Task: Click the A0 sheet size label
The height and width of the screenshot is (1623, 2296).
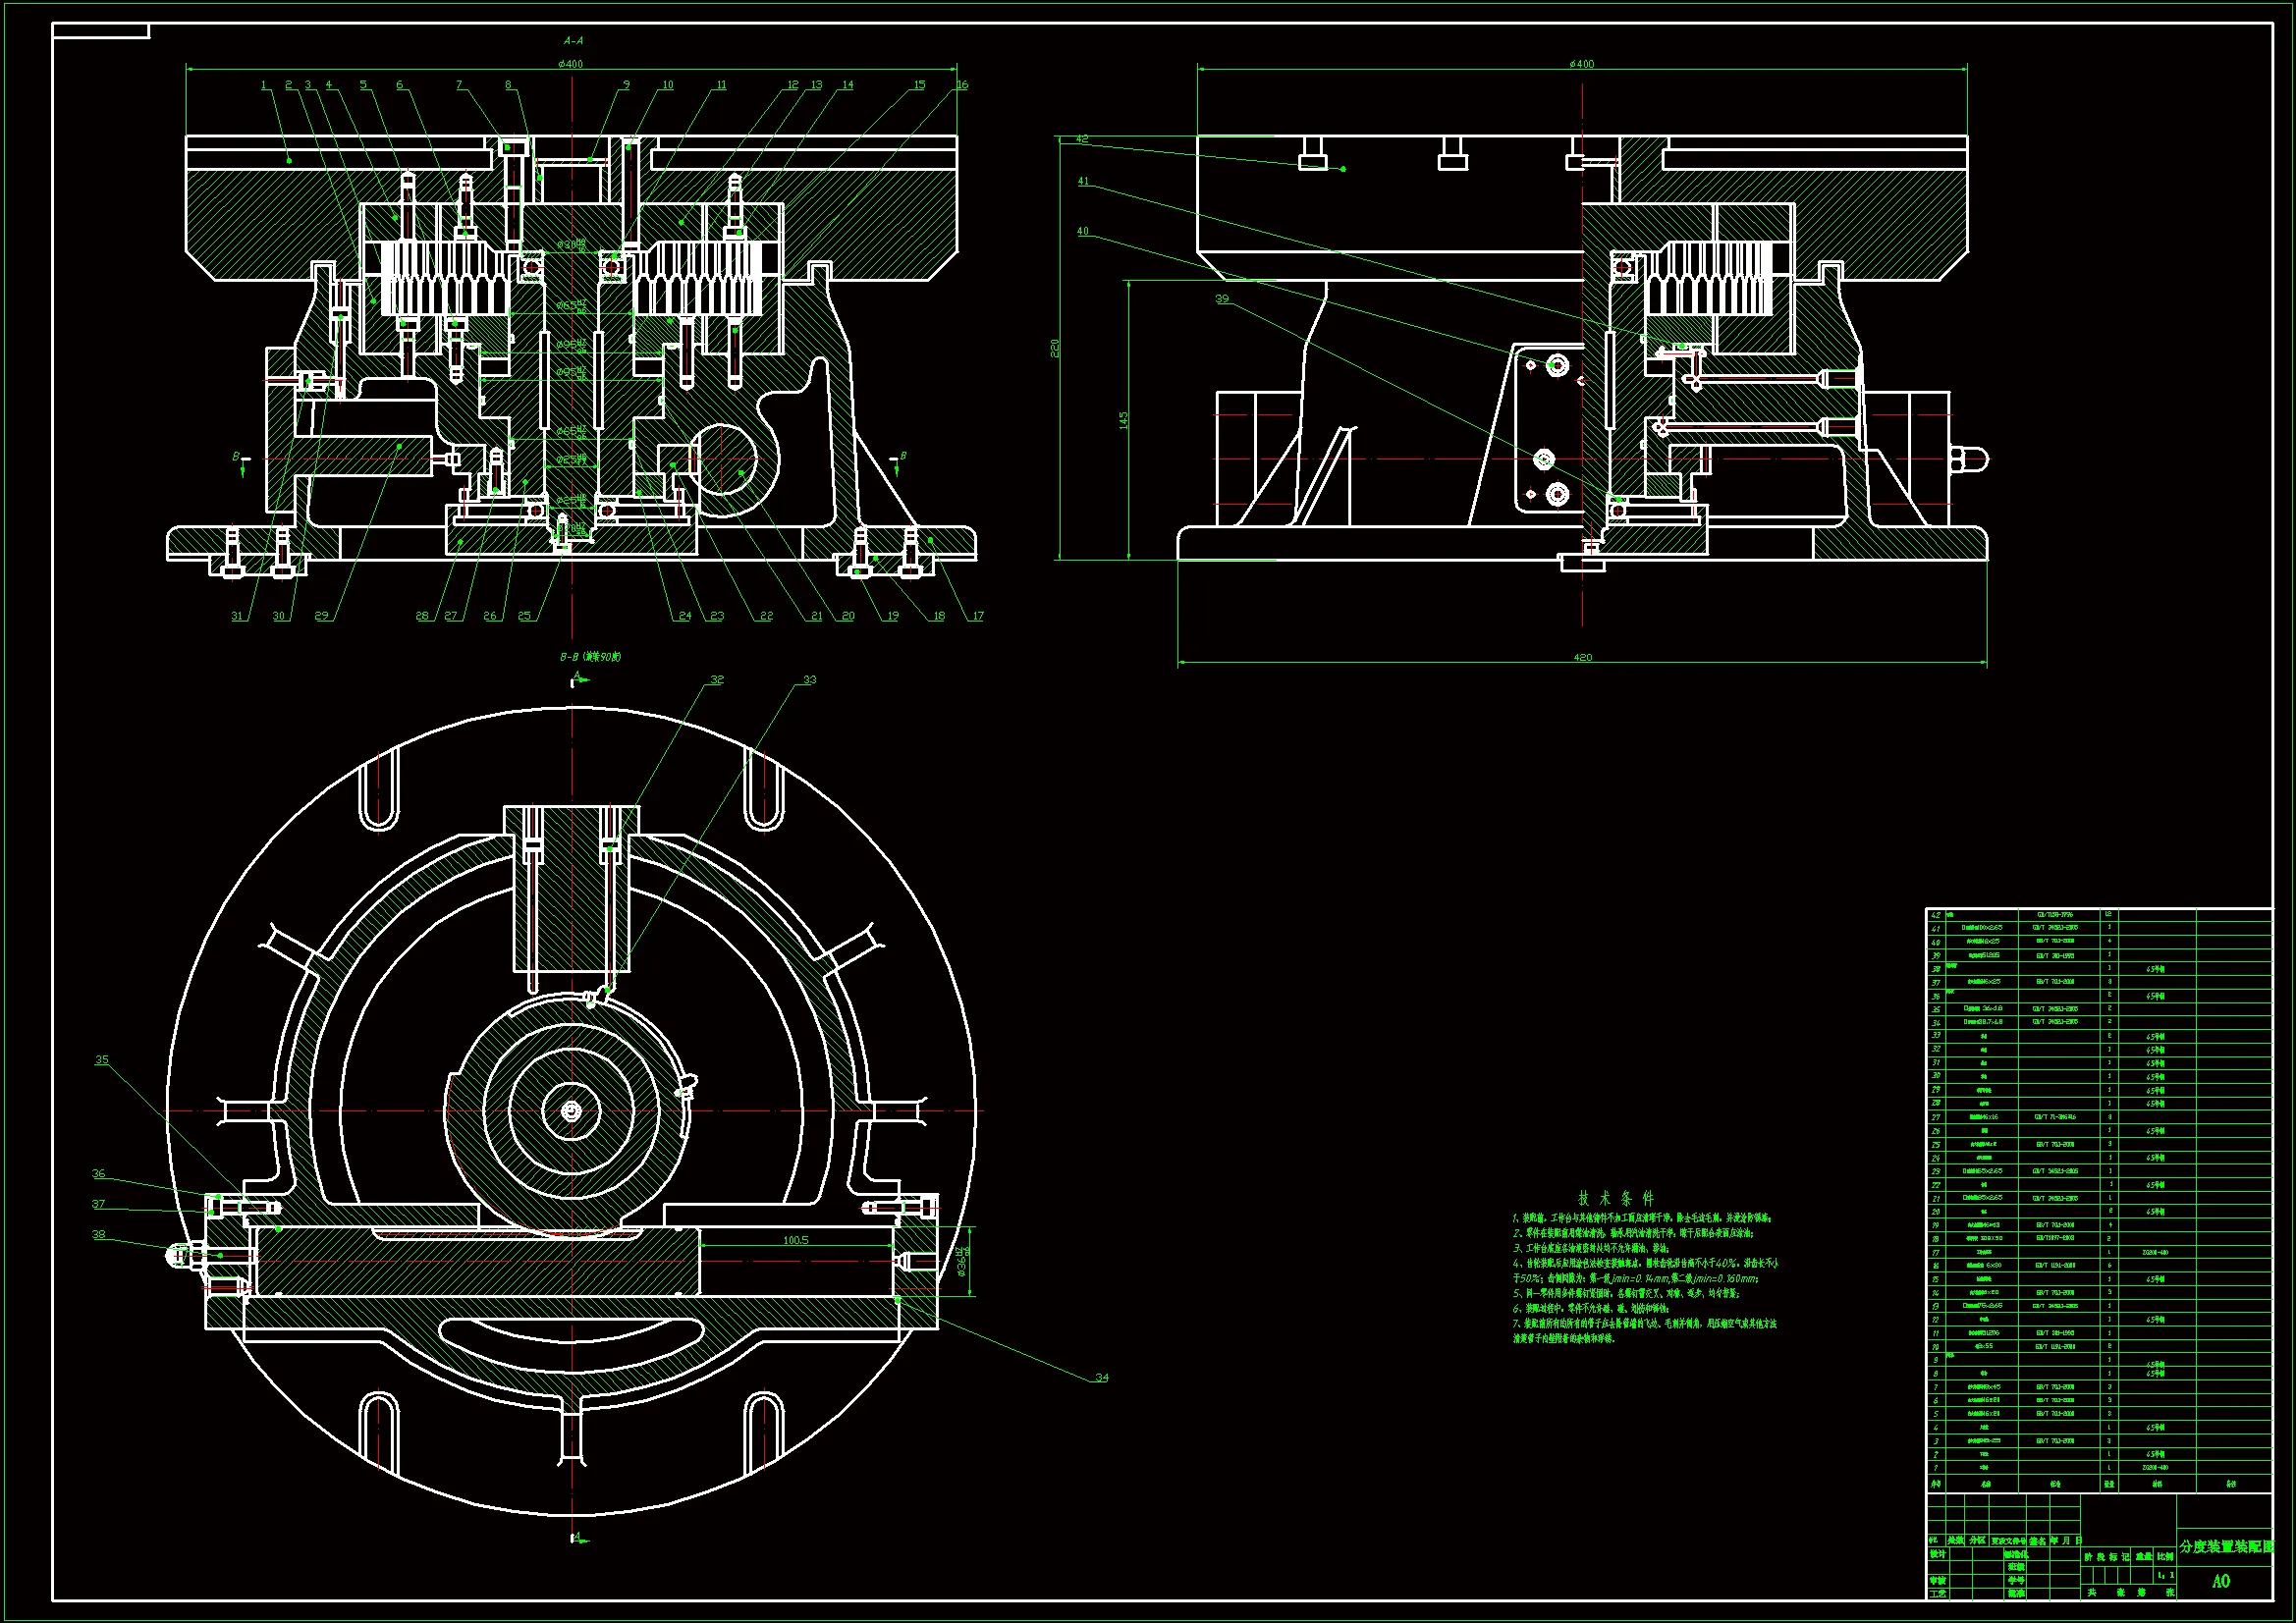Action: click(x=2221, y=1581)
